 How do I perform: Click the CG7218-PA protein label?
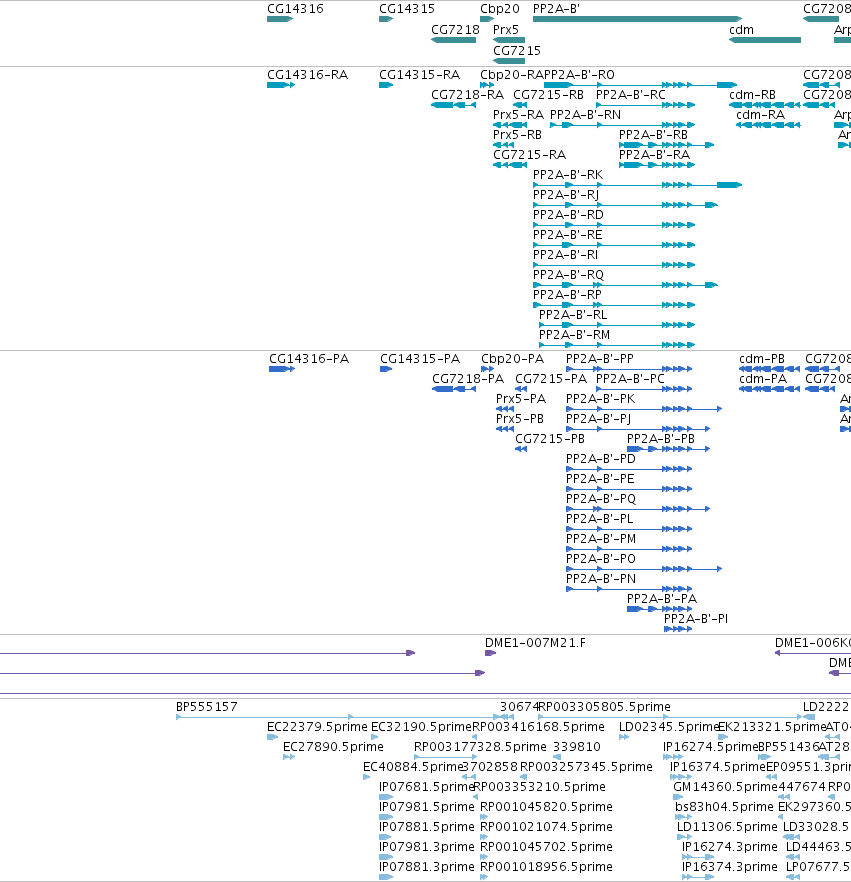[x=468, y=379]
